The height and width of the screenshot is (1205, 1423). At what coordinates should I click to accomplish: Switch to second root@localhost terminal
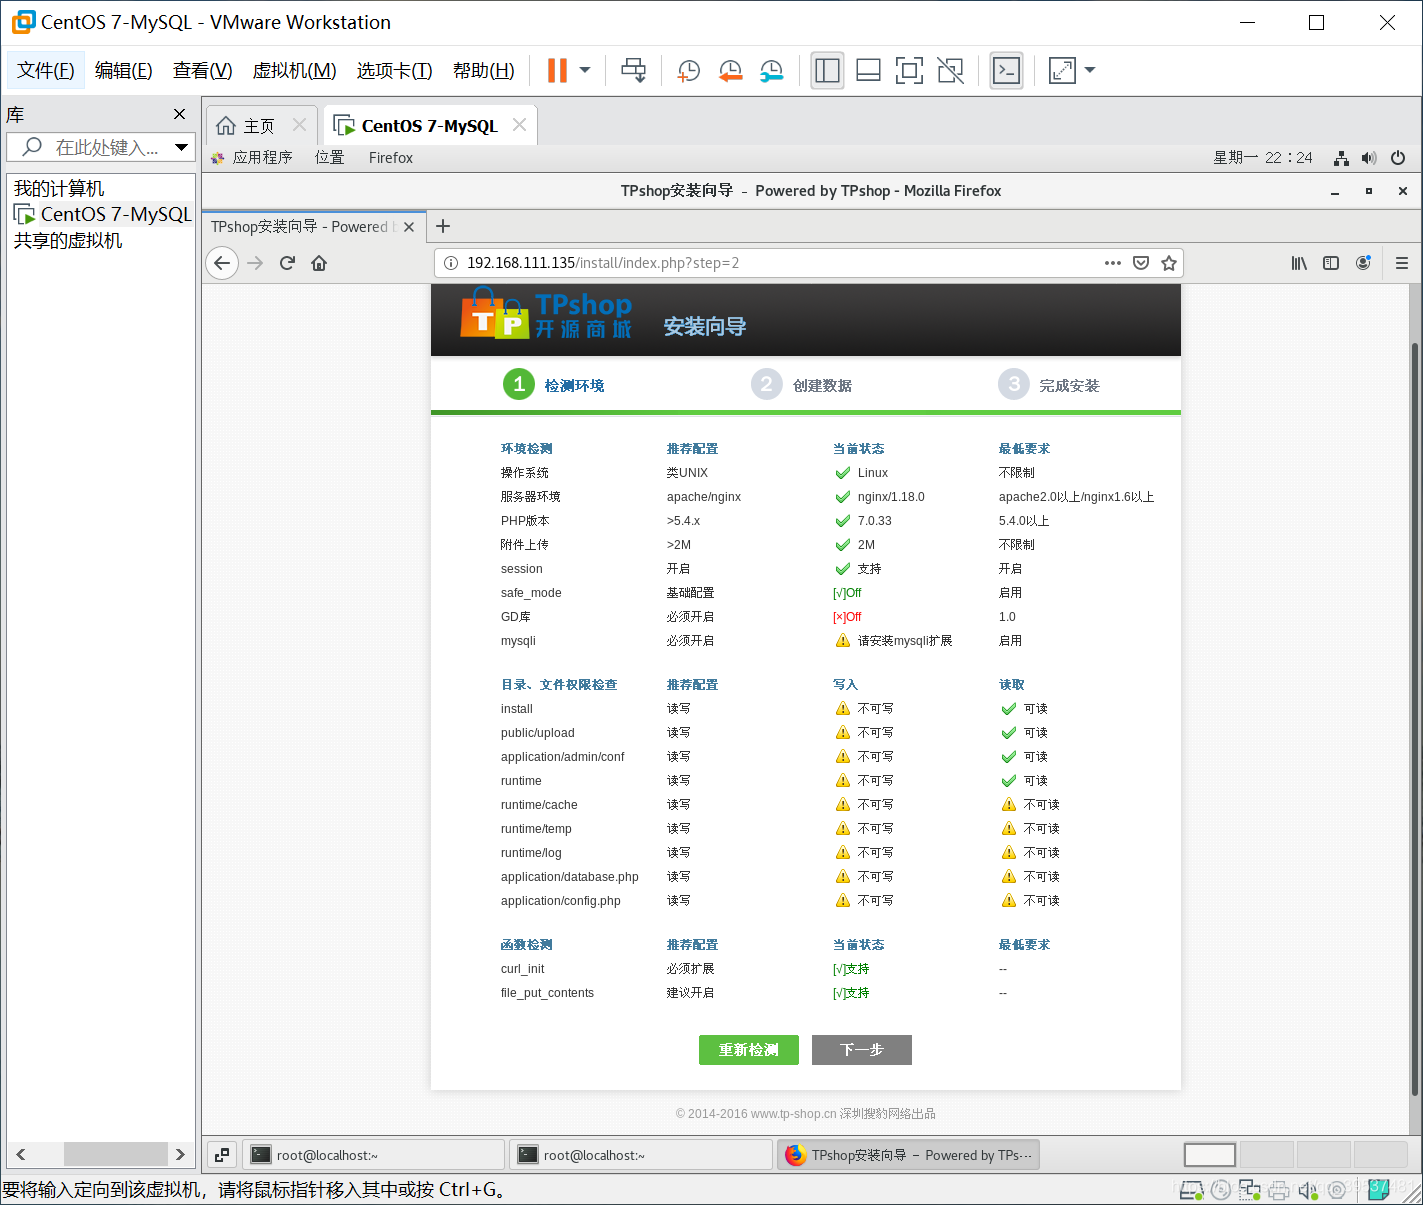click(641, 1155)
